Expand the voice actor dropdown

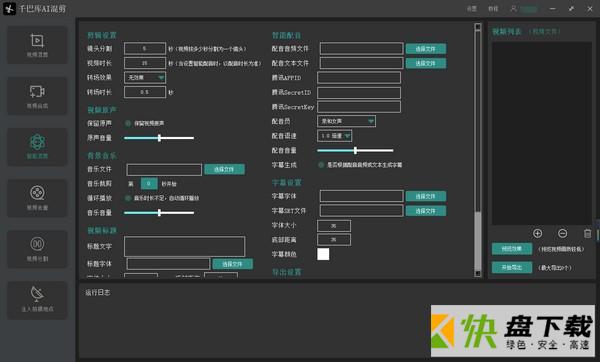point(346,121)
